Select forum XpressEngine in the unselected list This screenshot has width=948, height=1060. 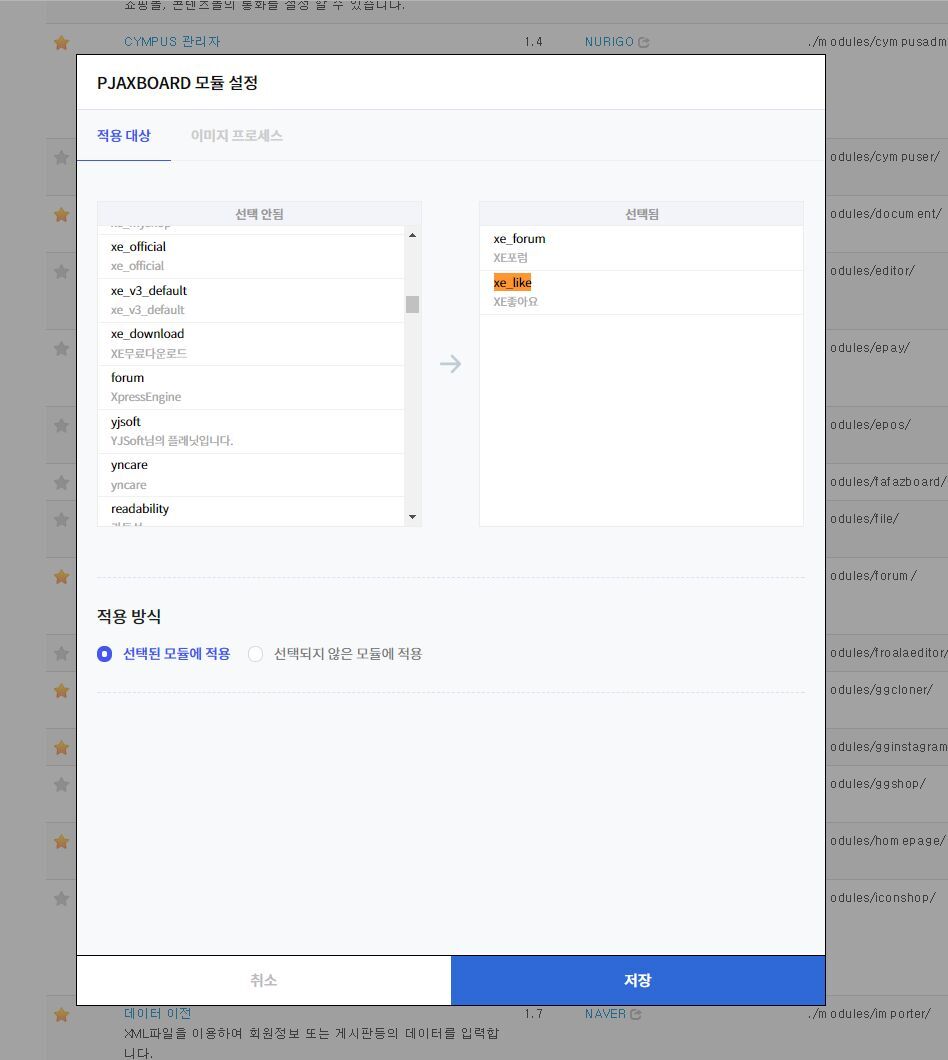[x=251, y=387]
